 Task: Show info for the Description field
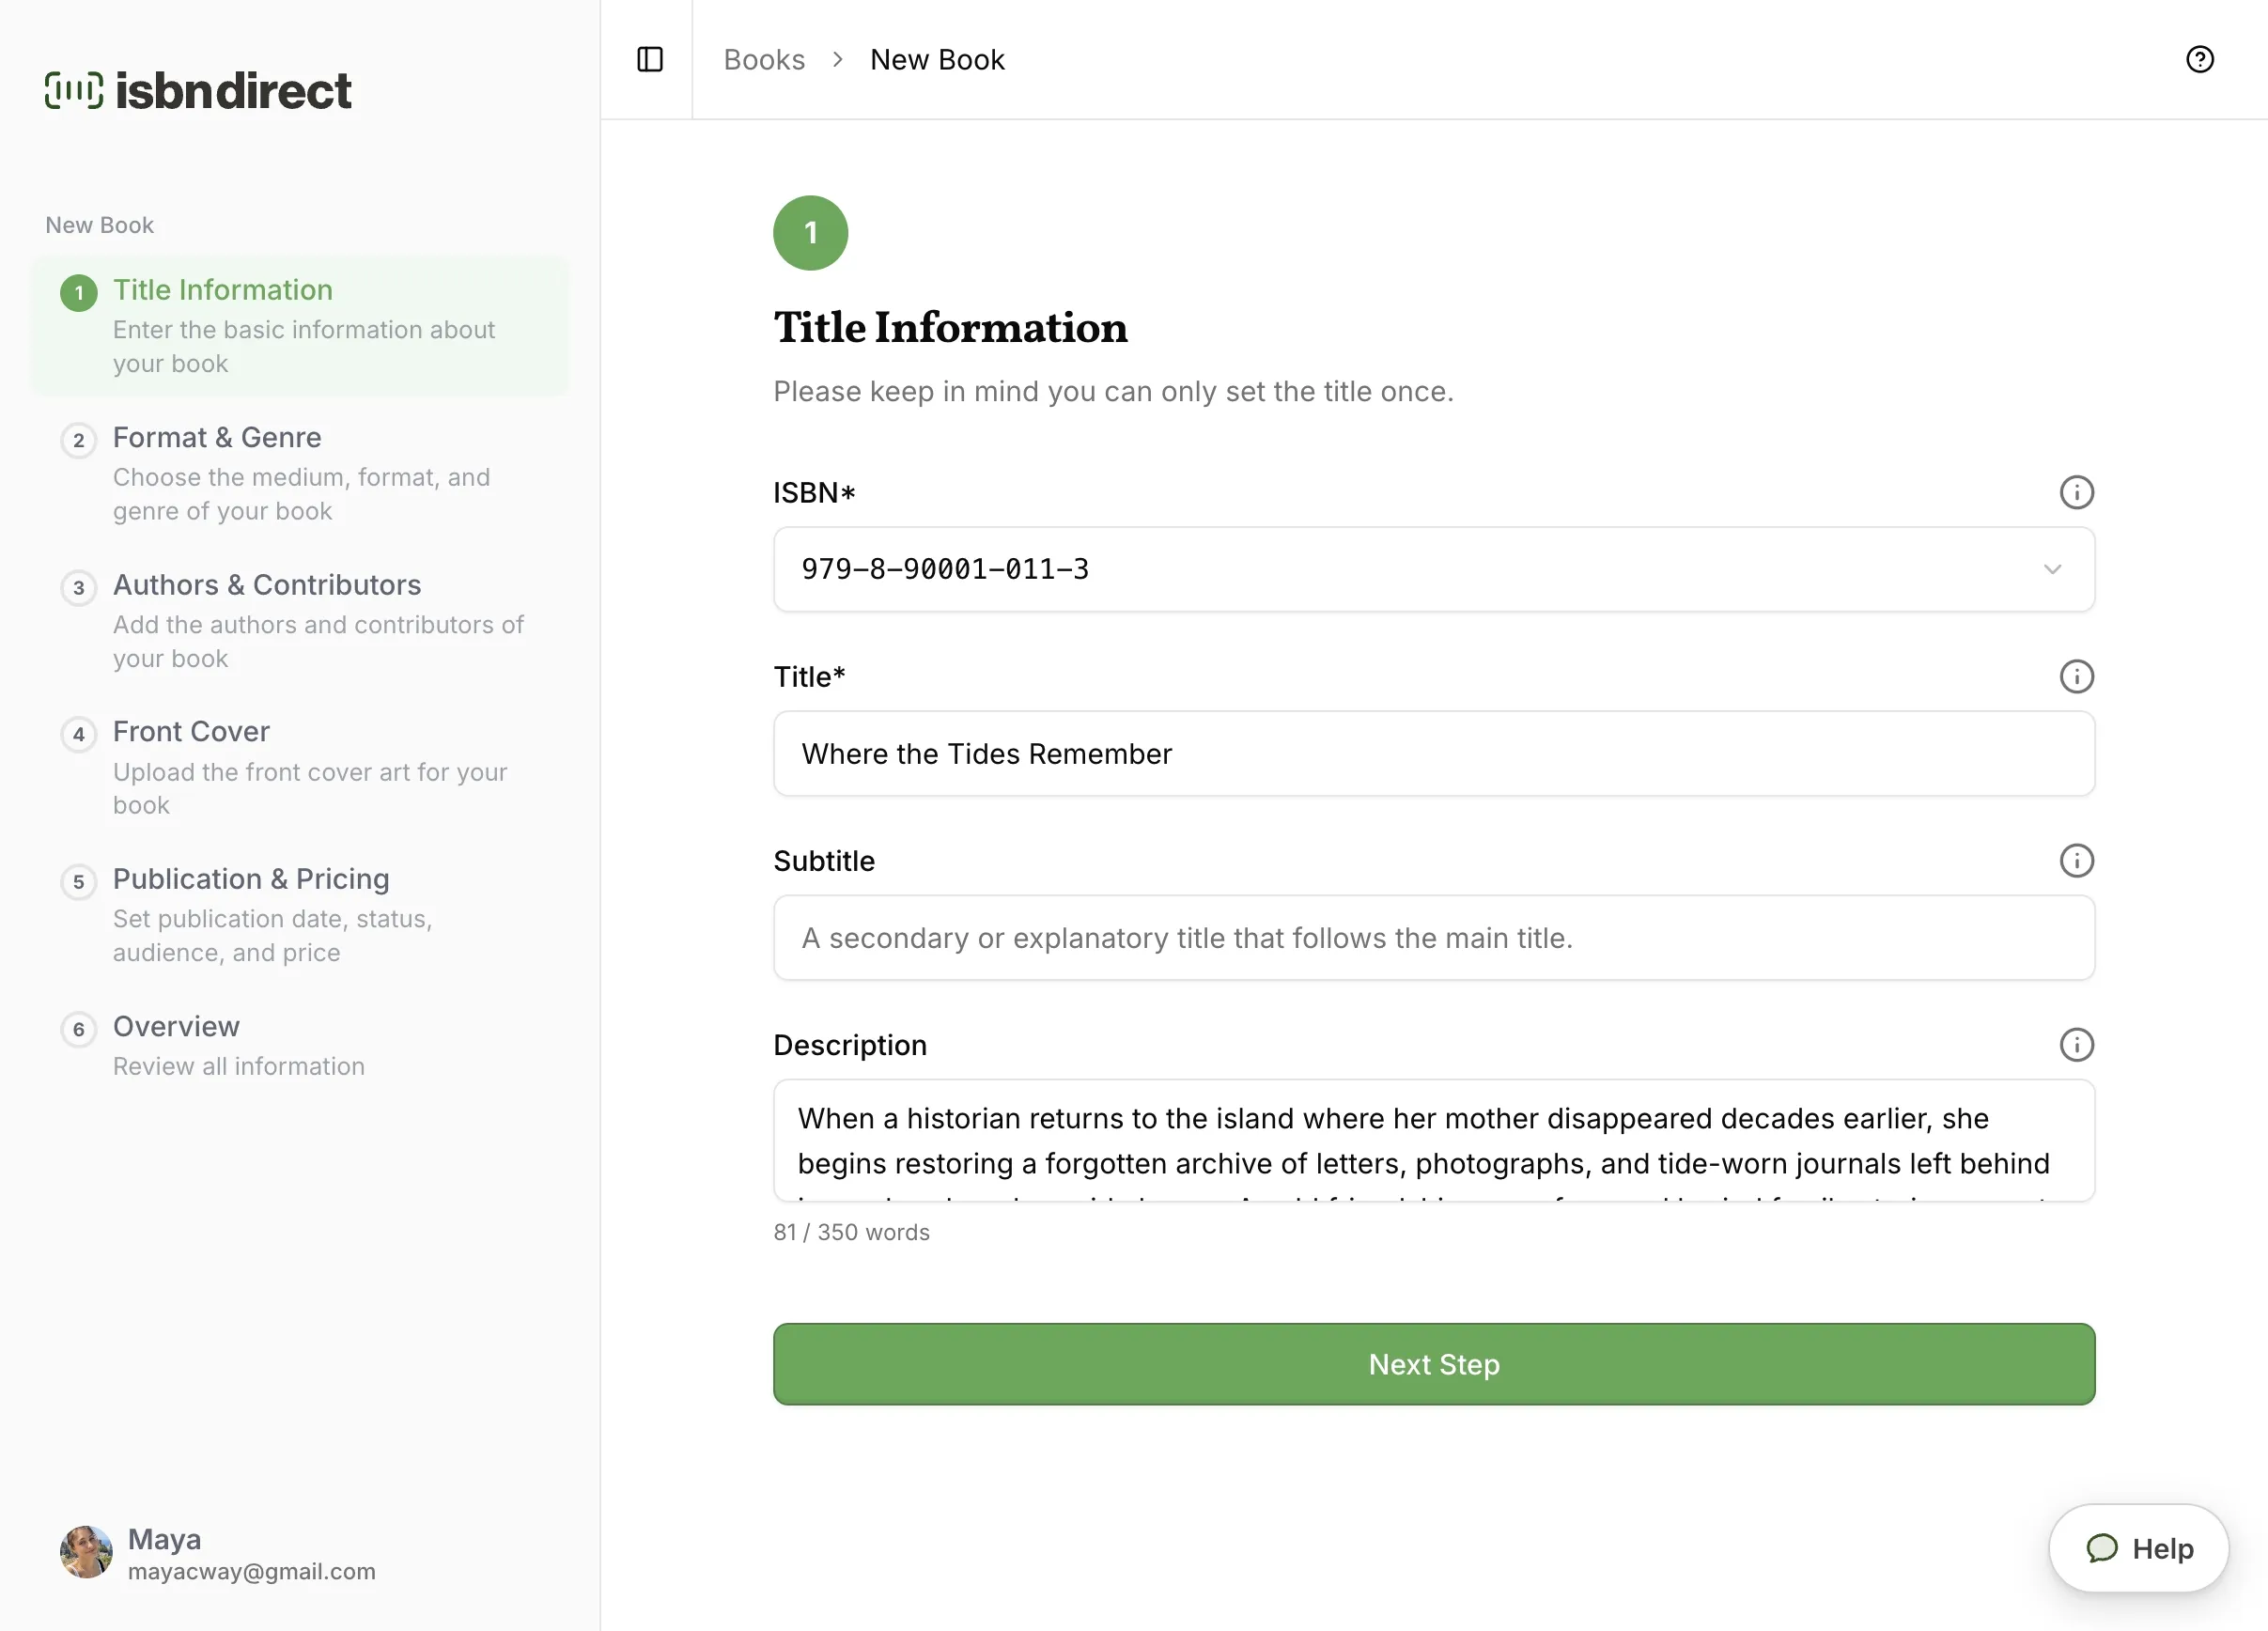(x=2076, y=1045)
